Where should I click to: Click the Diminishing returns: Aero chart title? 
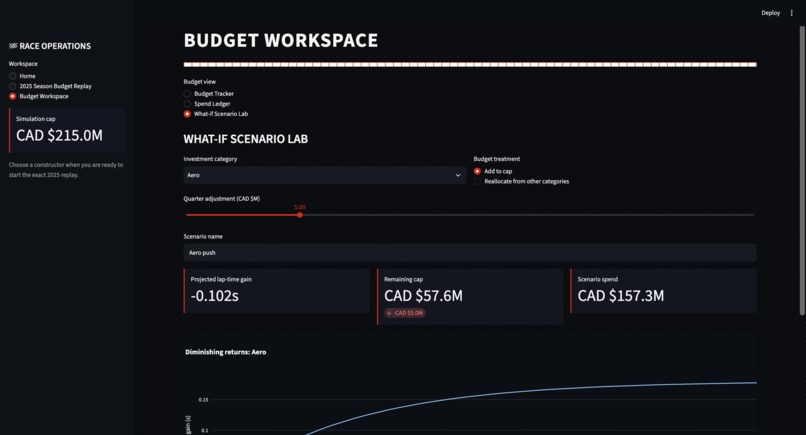point(226,352)
